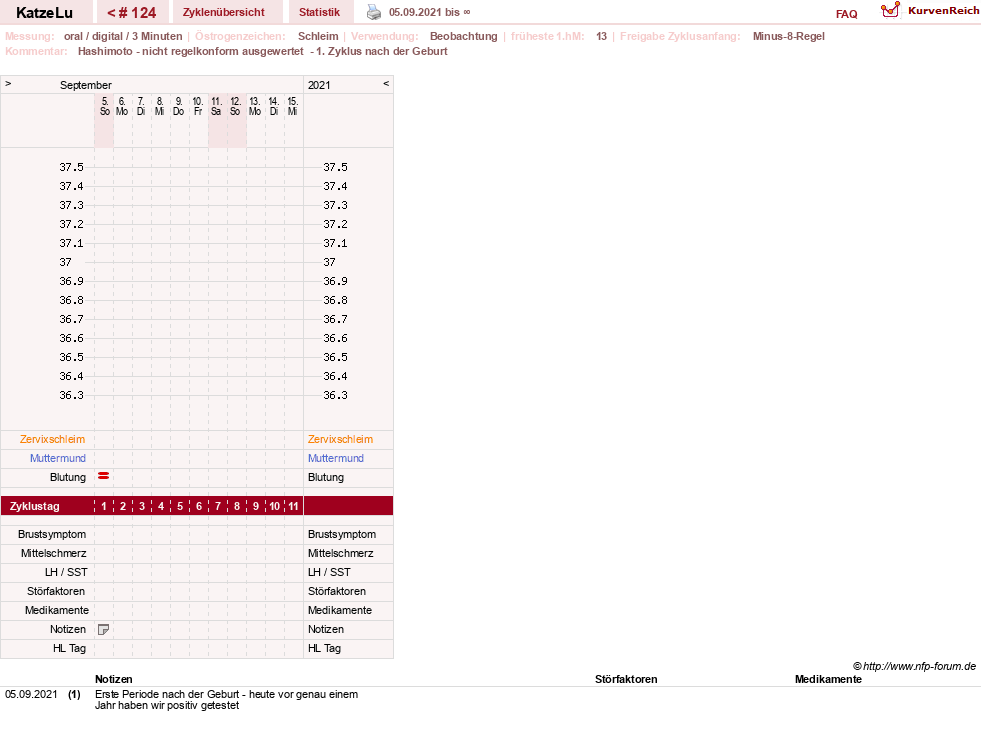The image size is (981, 732).
Task: Open the KurvenReich logo link
Action: 930,11
